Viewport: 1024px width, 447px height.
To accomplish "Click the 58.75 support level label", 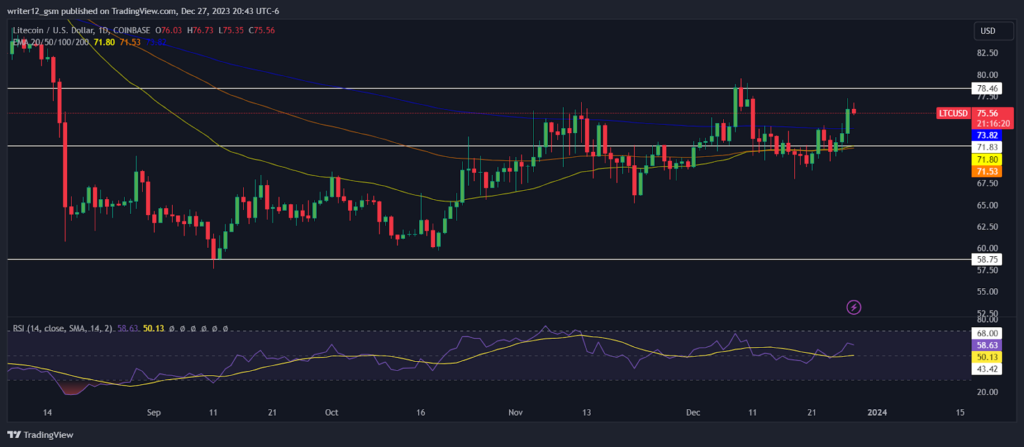I will click(x=985, y=259).
